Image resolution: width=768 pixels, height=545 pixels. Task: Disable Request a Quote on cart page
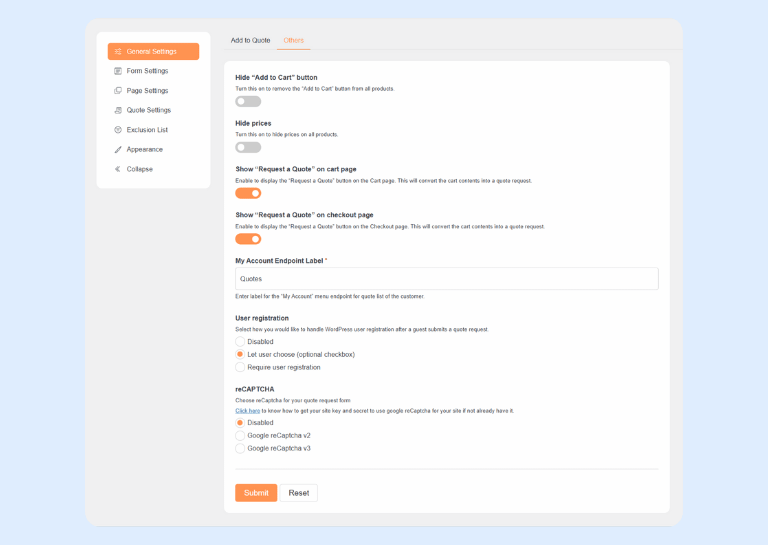pos(248,193)
